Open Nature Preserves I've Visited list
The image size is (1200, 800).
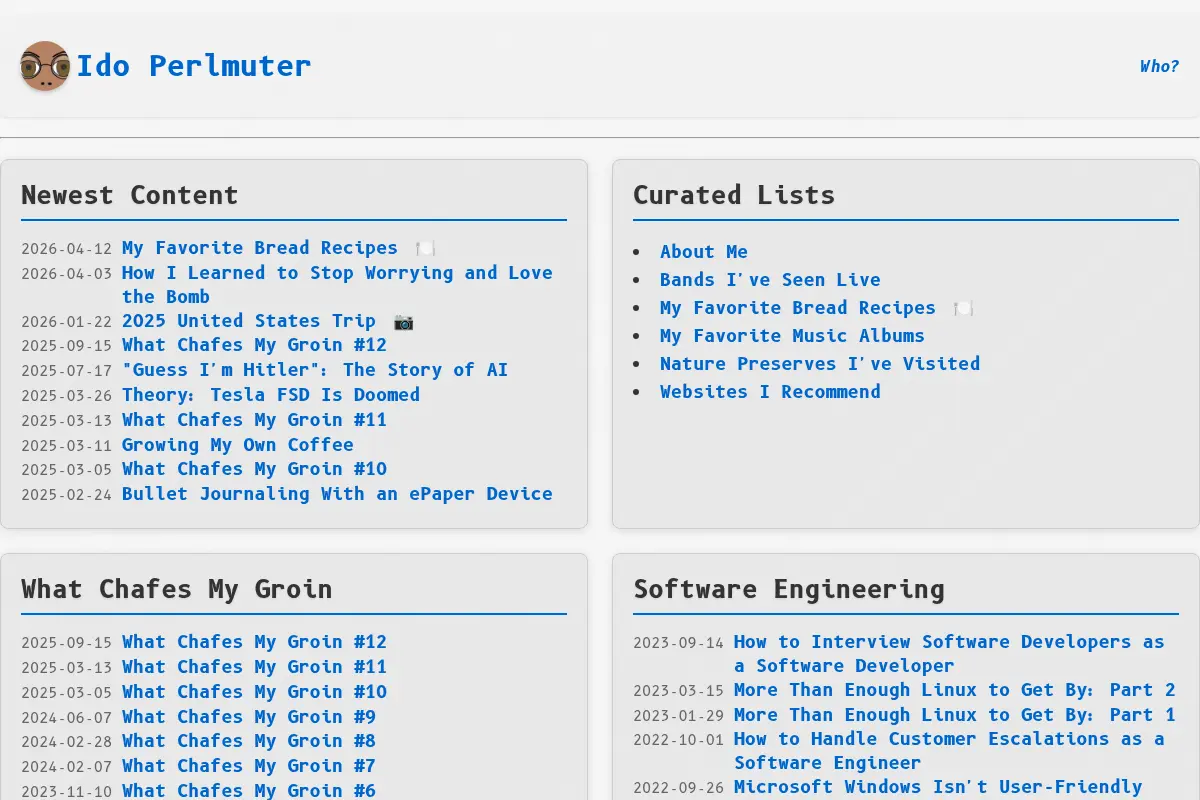(820, 364)
